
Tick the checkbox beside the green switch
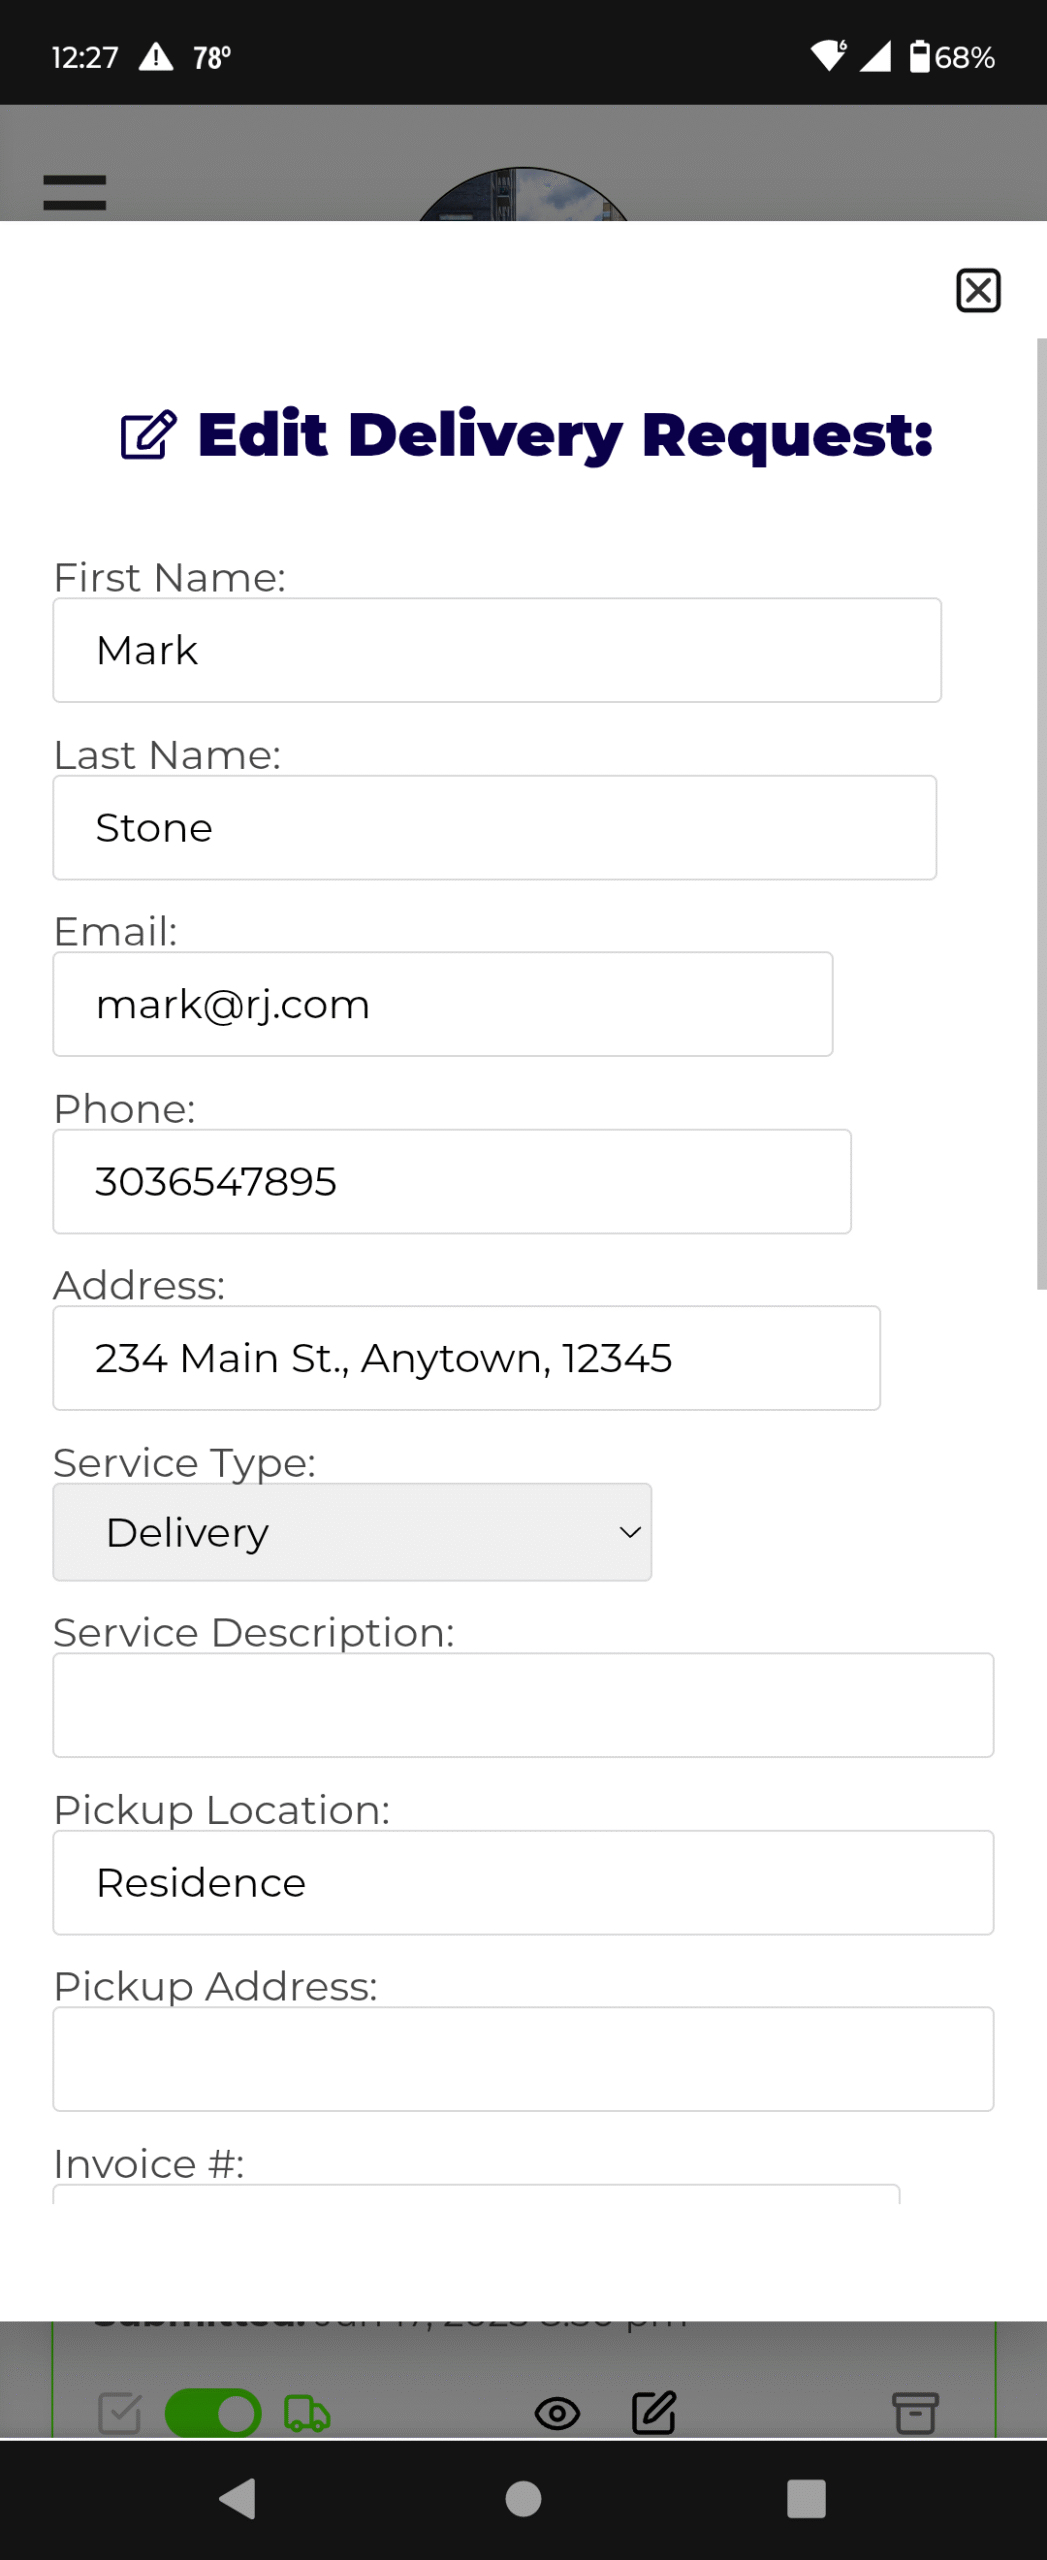coord(120,2413)
